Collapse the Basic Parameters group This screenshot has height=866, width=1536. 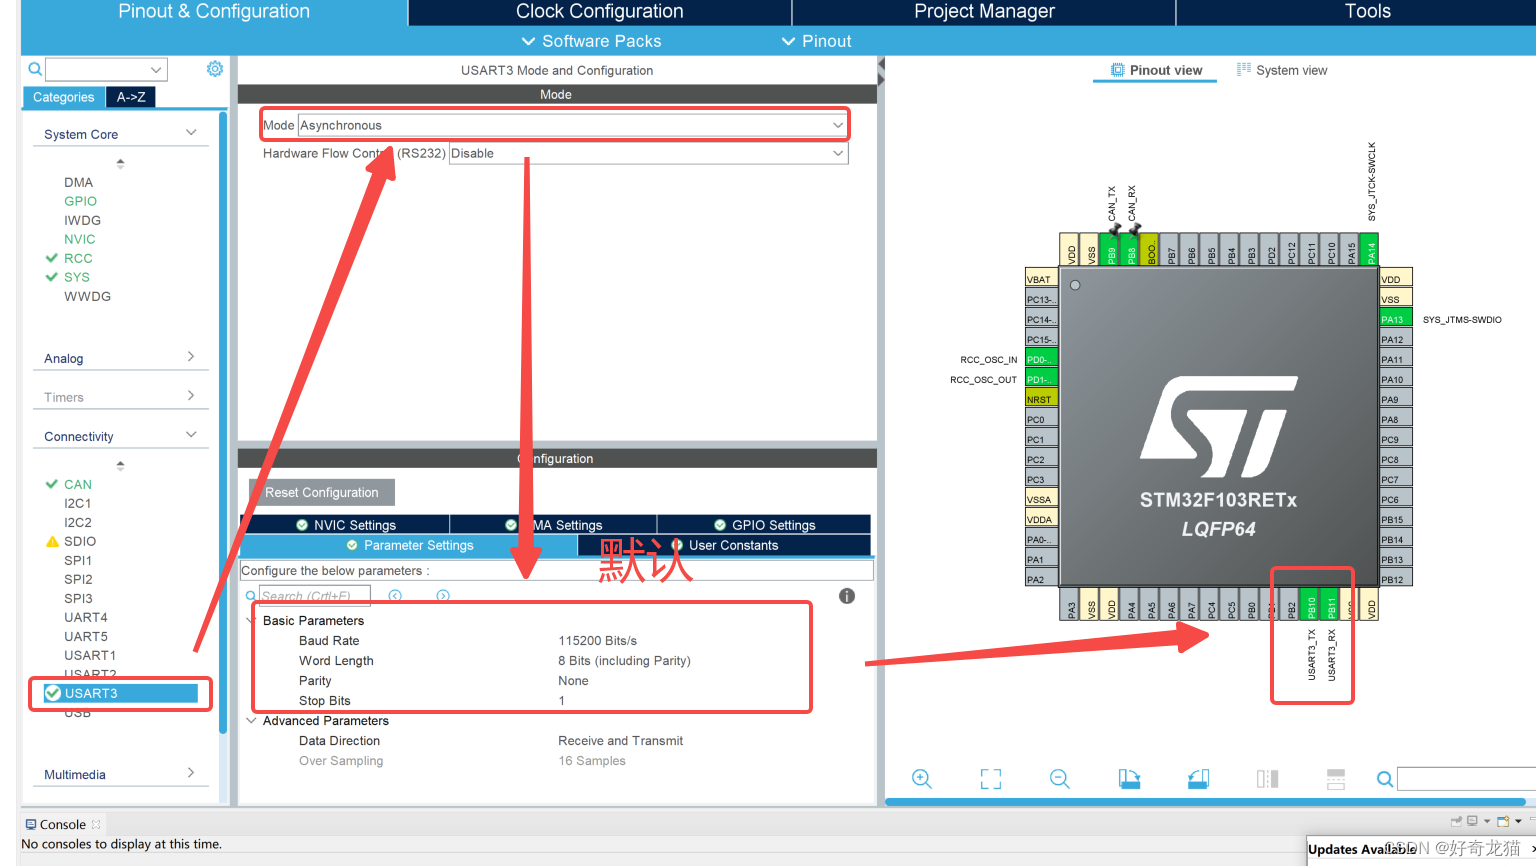pyautogui.click(x=251, y=621)
